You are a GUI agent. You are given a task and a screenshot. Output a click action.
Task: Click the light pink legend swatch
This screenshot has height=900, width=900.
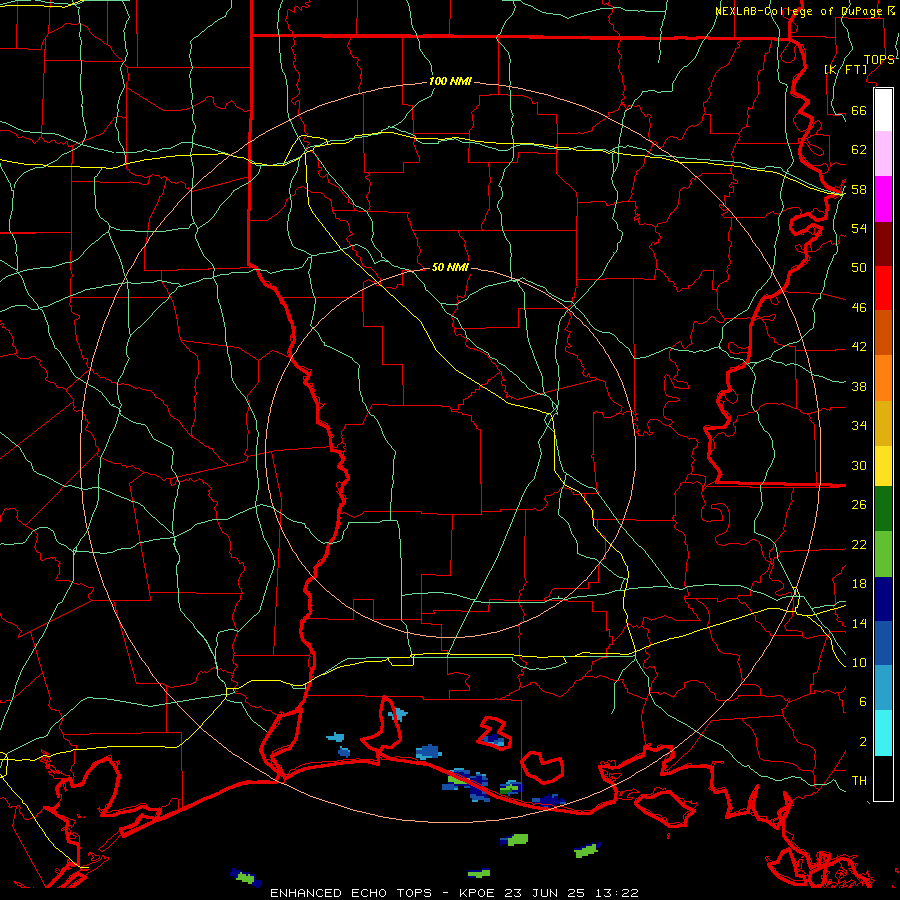coord(883,154)
